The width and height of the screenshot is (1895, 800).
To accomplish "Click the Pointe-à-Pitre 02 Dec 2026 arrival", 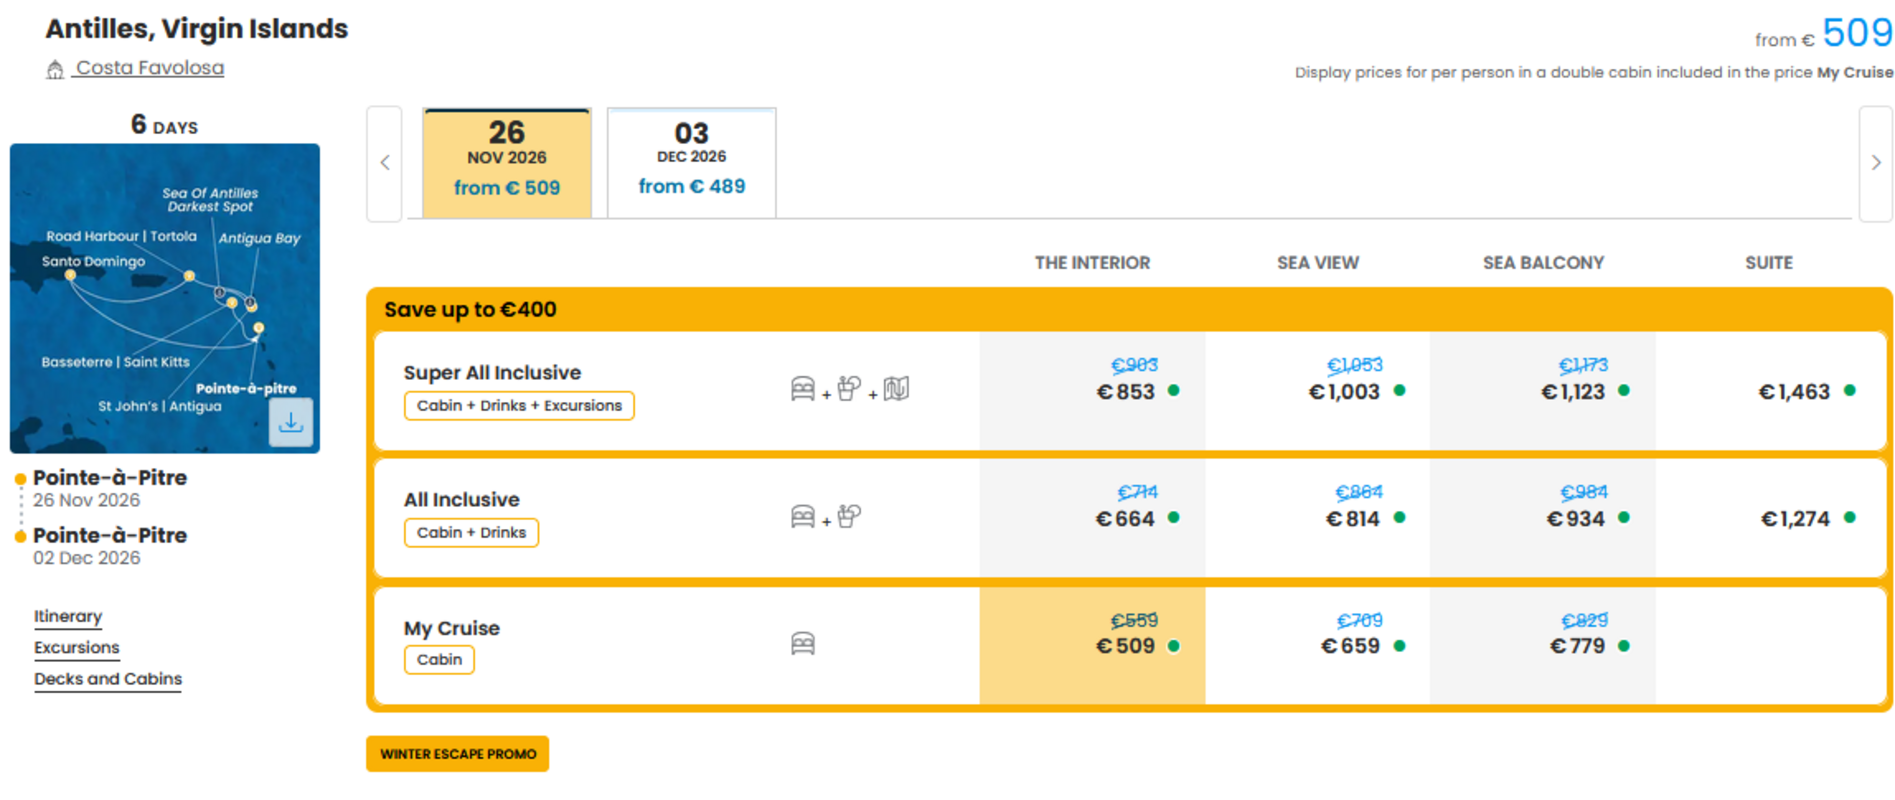I will (110, 546).
